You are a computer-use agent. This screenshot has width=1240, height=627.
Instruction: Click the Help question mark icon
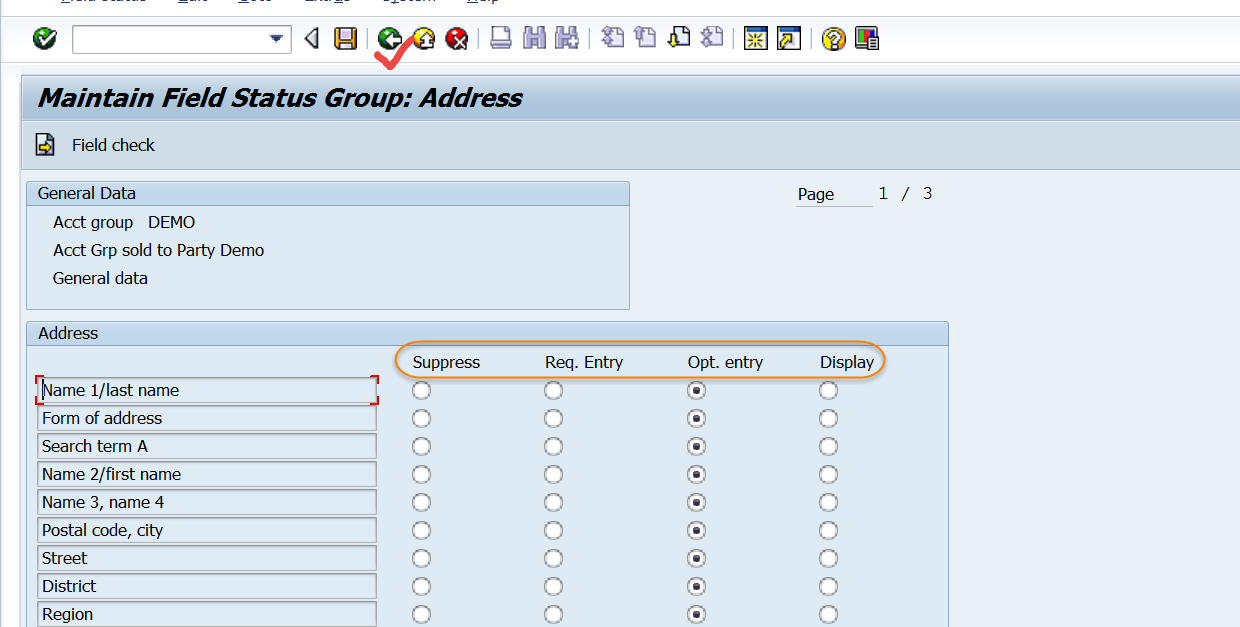833,39
